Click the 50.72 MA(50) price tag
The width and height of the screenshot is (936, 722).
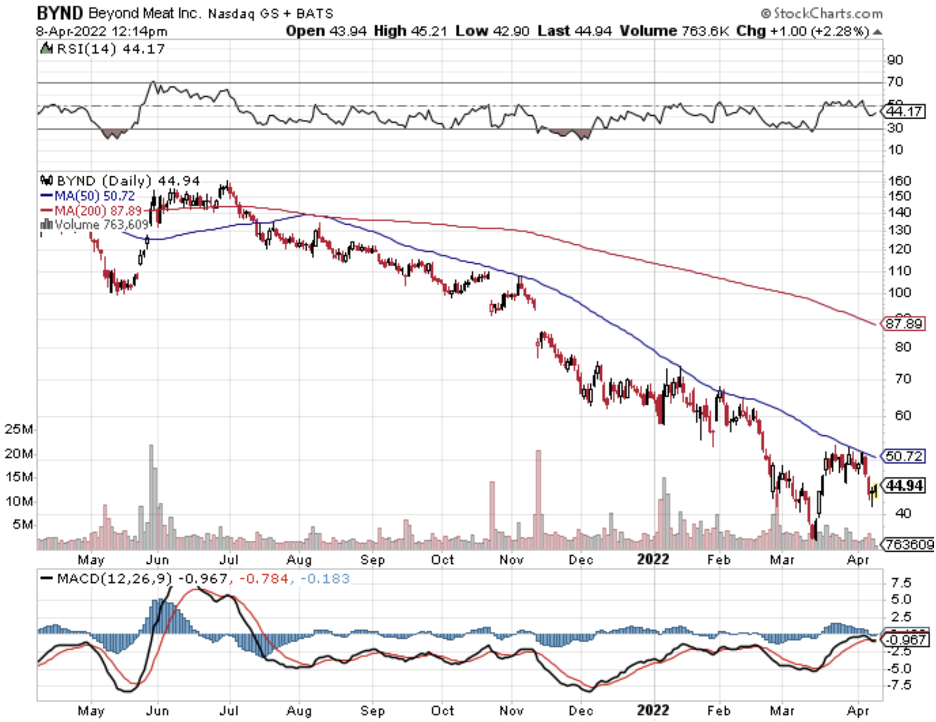click(904, 456)
